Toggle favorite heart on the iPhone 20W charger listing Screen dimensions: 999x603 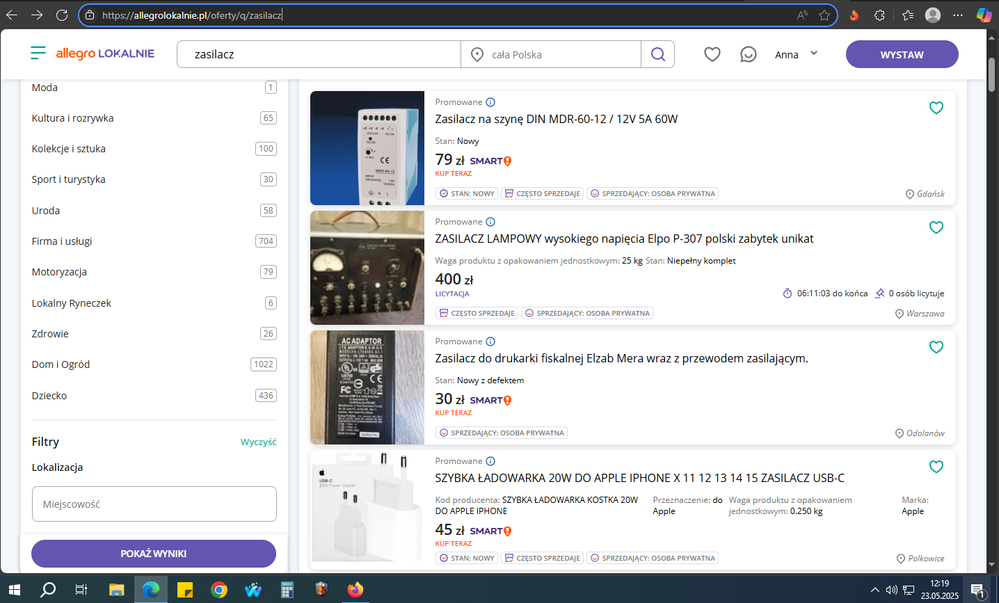(936, 466)
